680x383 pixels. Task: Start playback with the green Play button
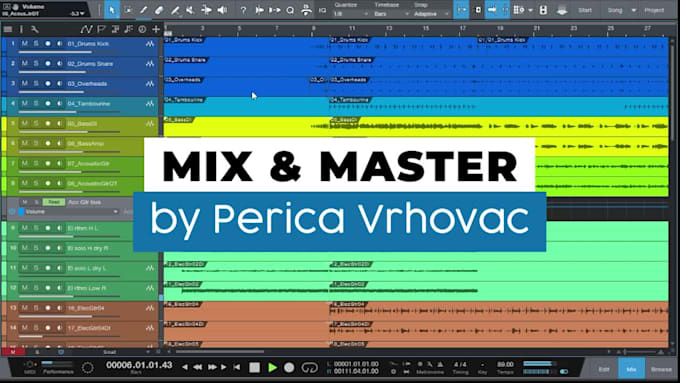click(272, 368)
